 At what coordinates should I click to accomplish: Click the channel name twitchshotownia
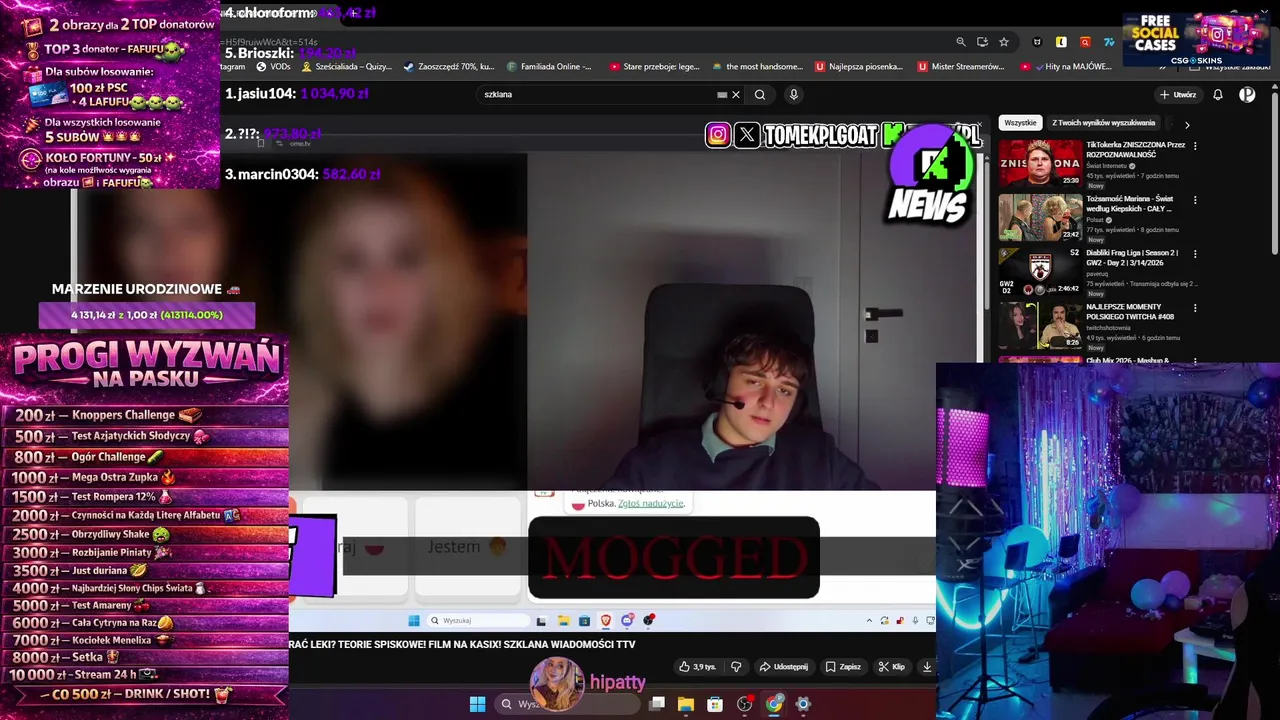point(1111,327)
